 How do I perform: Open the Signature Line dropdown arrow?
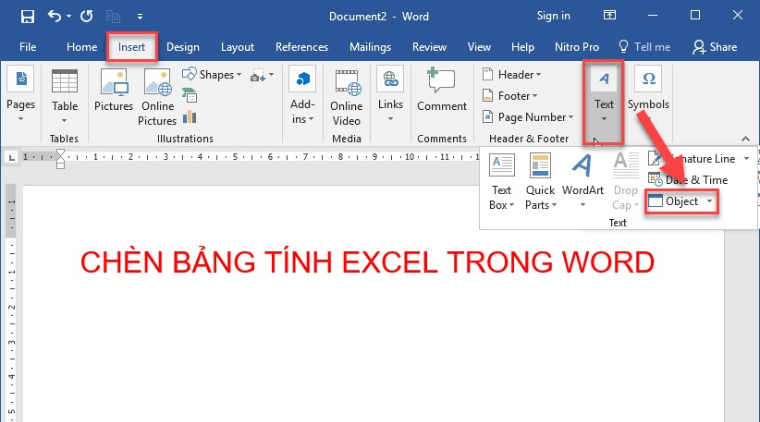tap(747, 159)
